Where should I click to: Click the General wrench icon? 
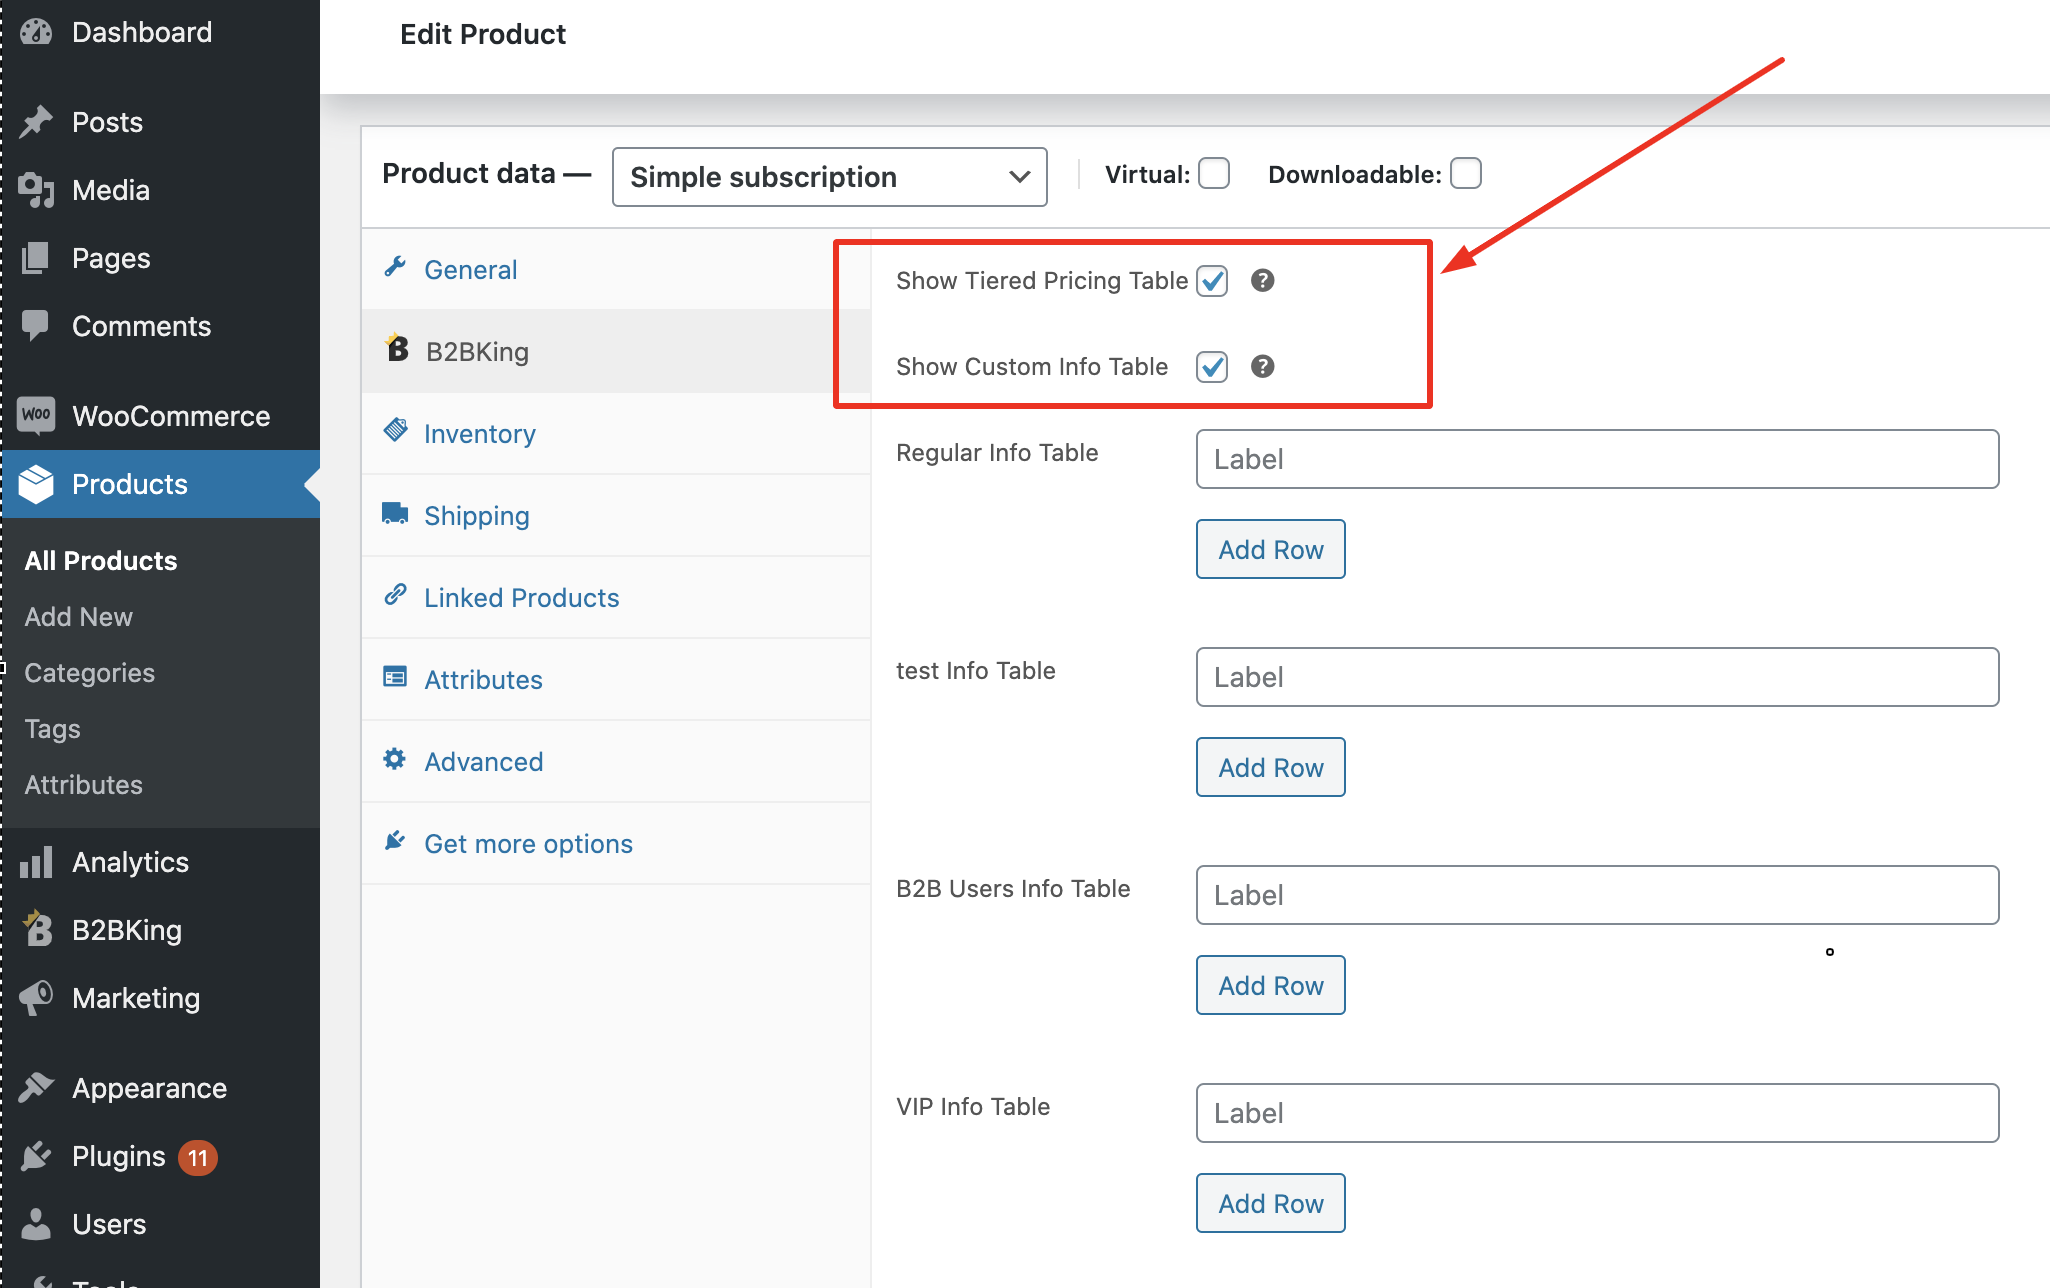[395, 267]
